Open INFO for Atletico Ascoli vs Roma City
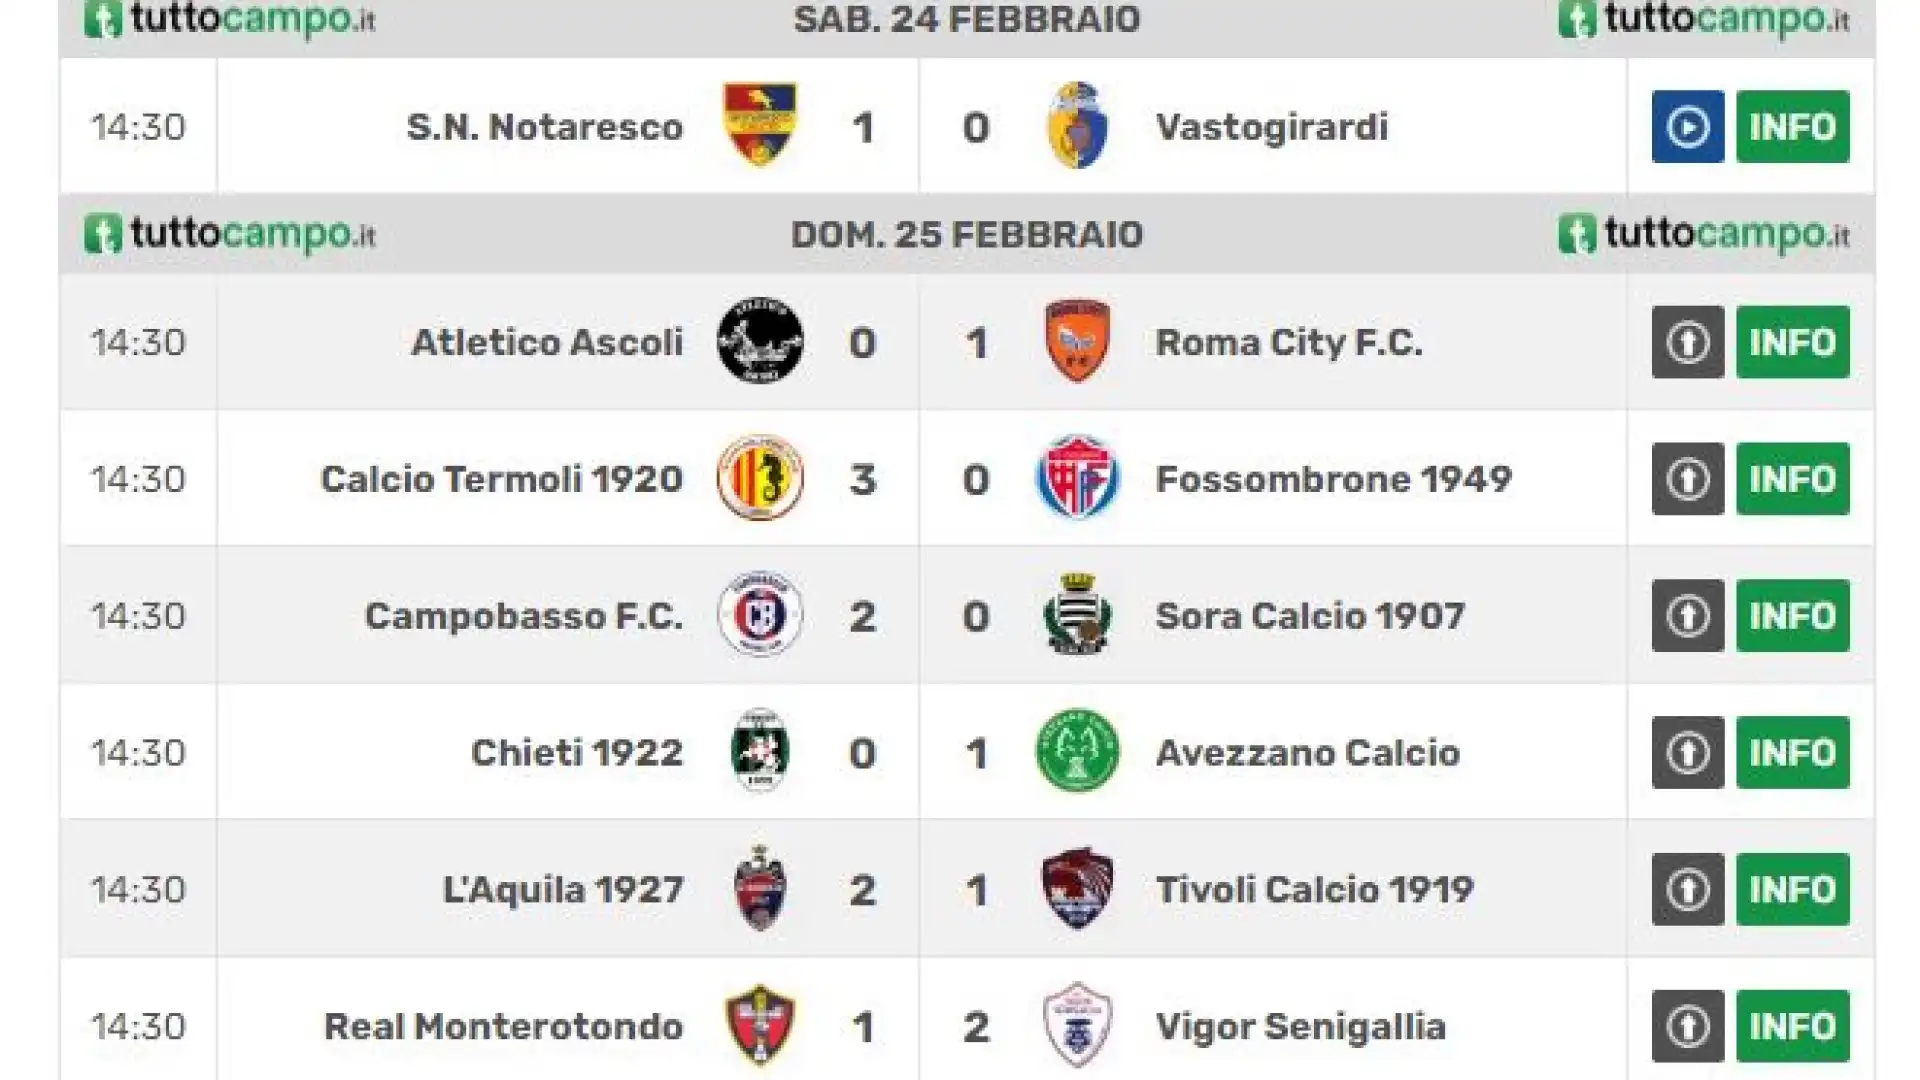Screen dimensions: 1920x1080 (1793, 342)
